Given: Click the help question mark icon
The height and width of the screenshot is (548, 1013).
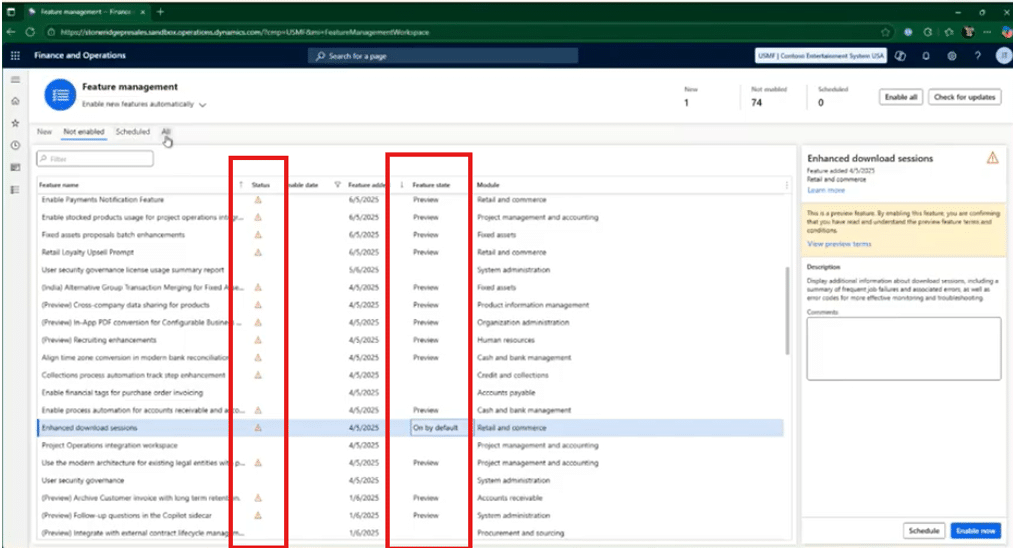Looking at the screenshot, I should (976, 56).
